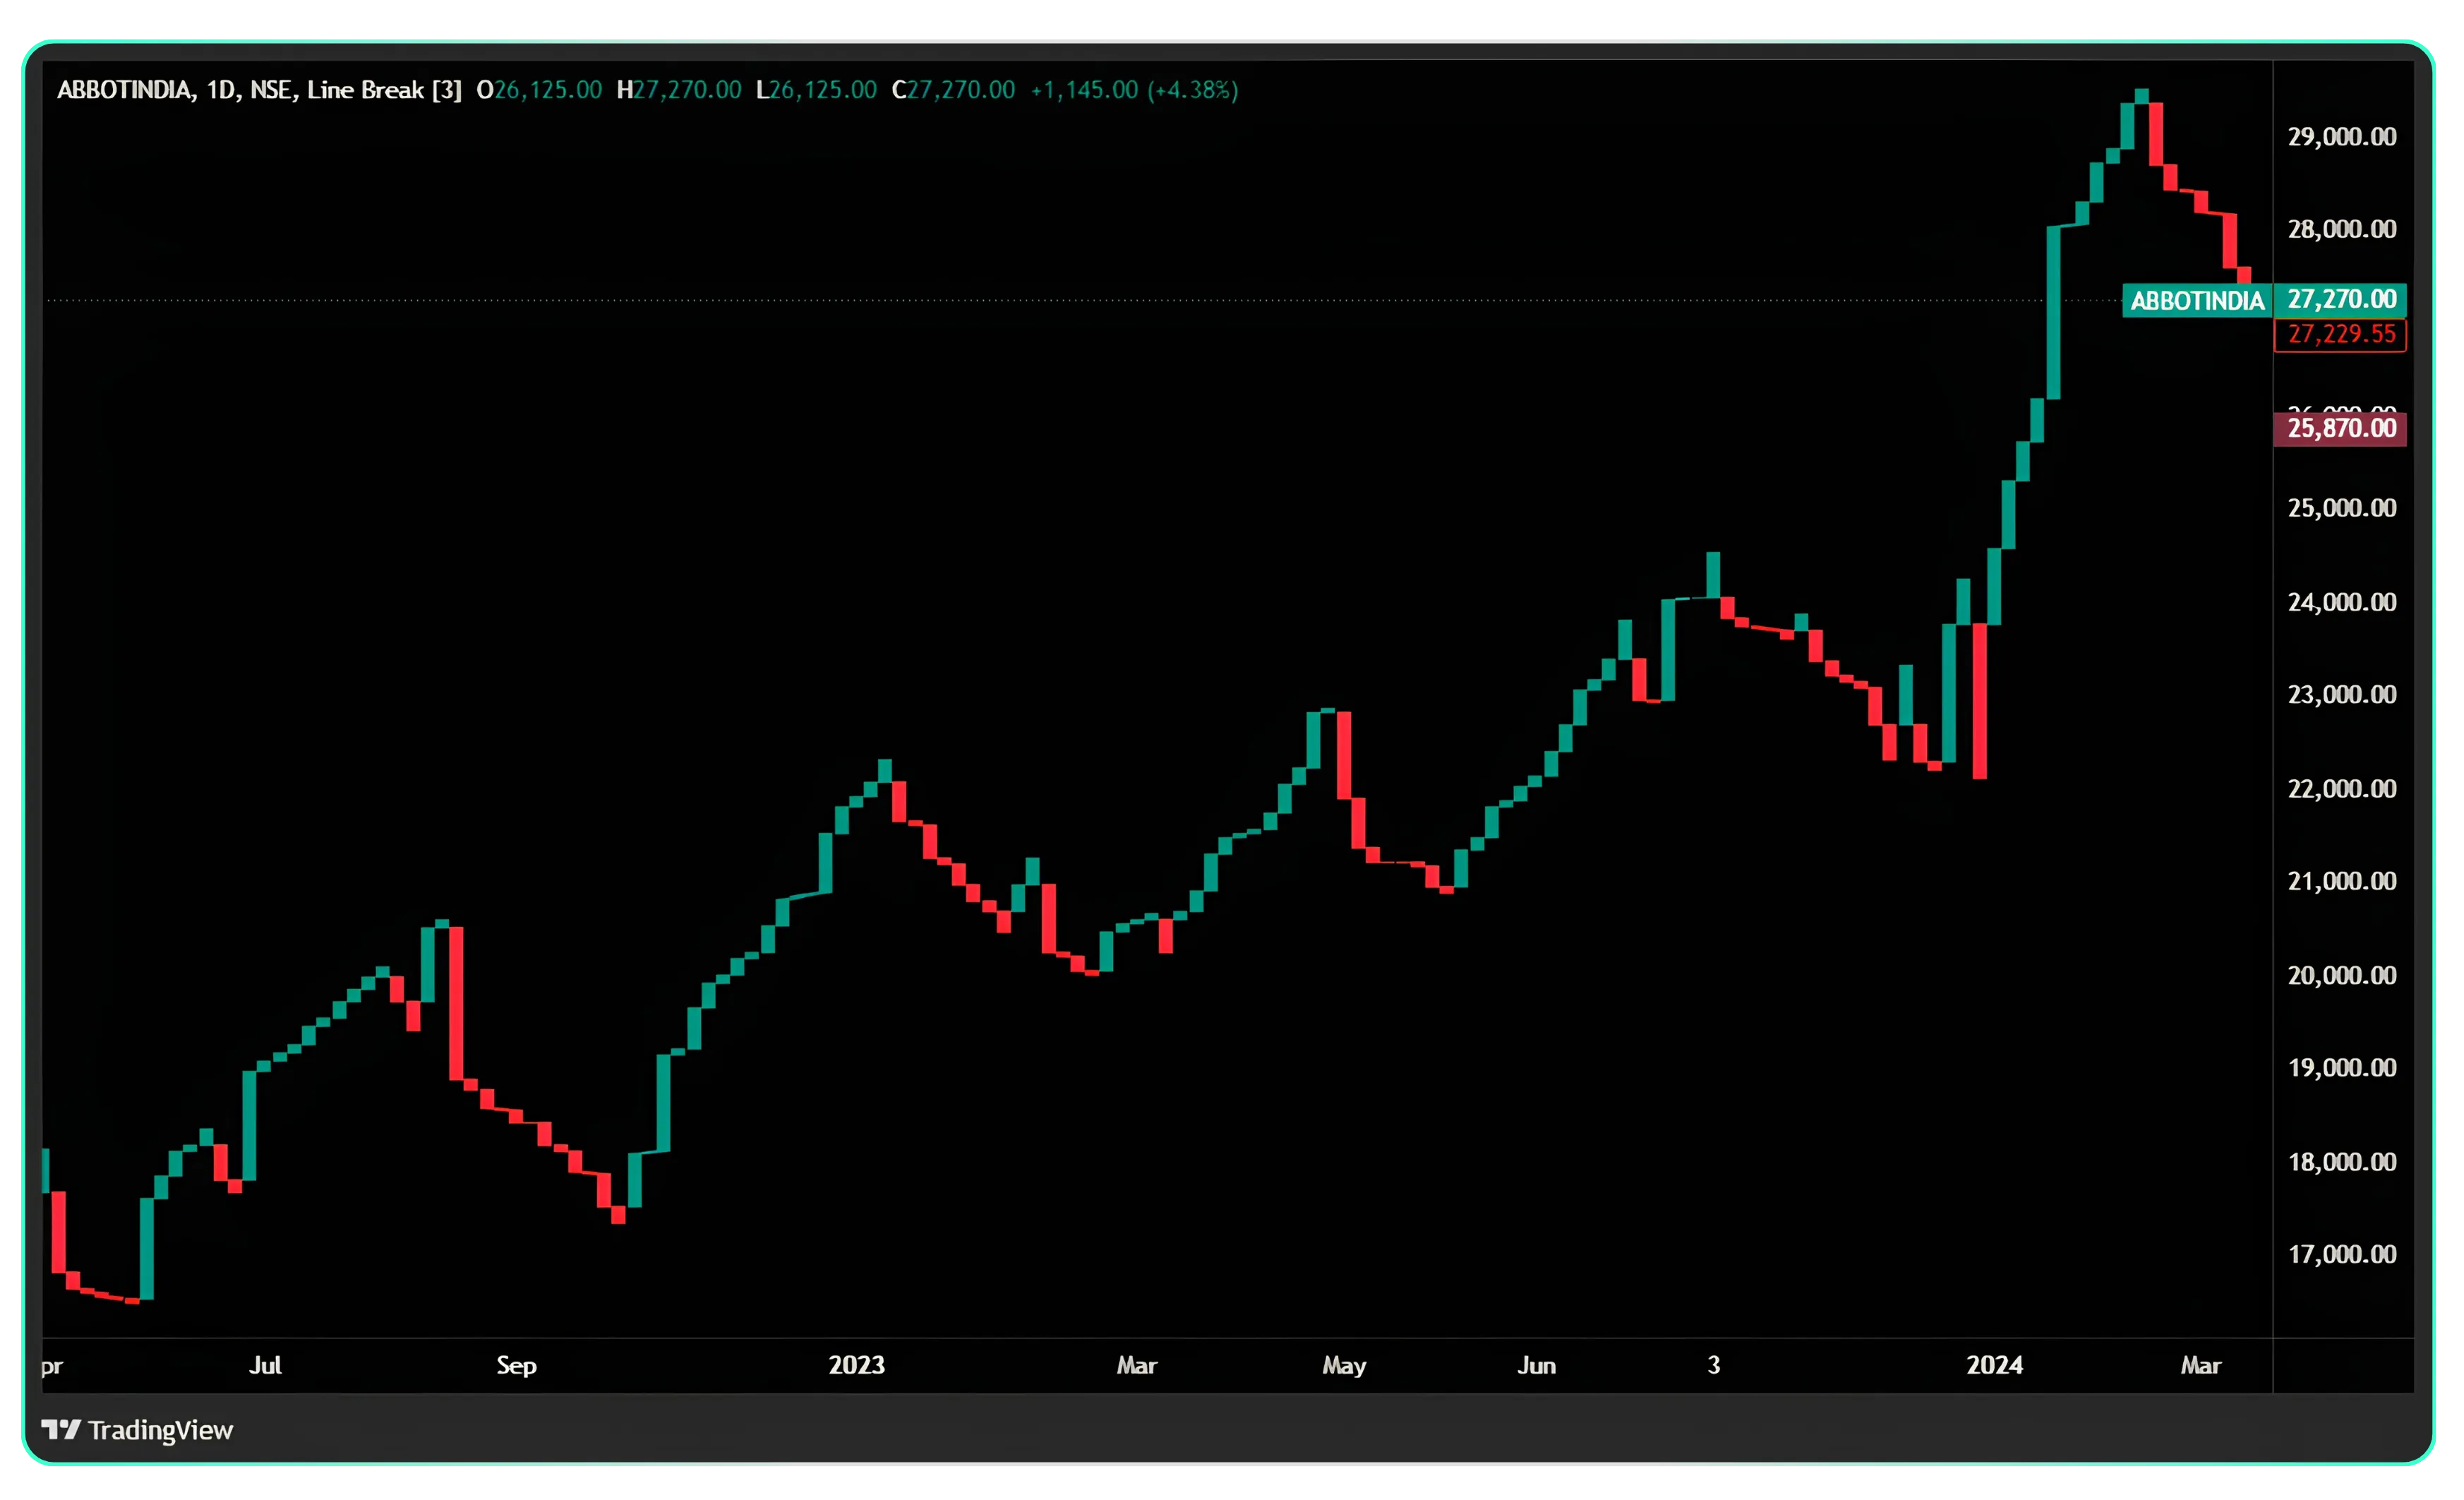Click the red-outlined 27,229.55 price tag
The image size is (2464, 1500).
2340,335
